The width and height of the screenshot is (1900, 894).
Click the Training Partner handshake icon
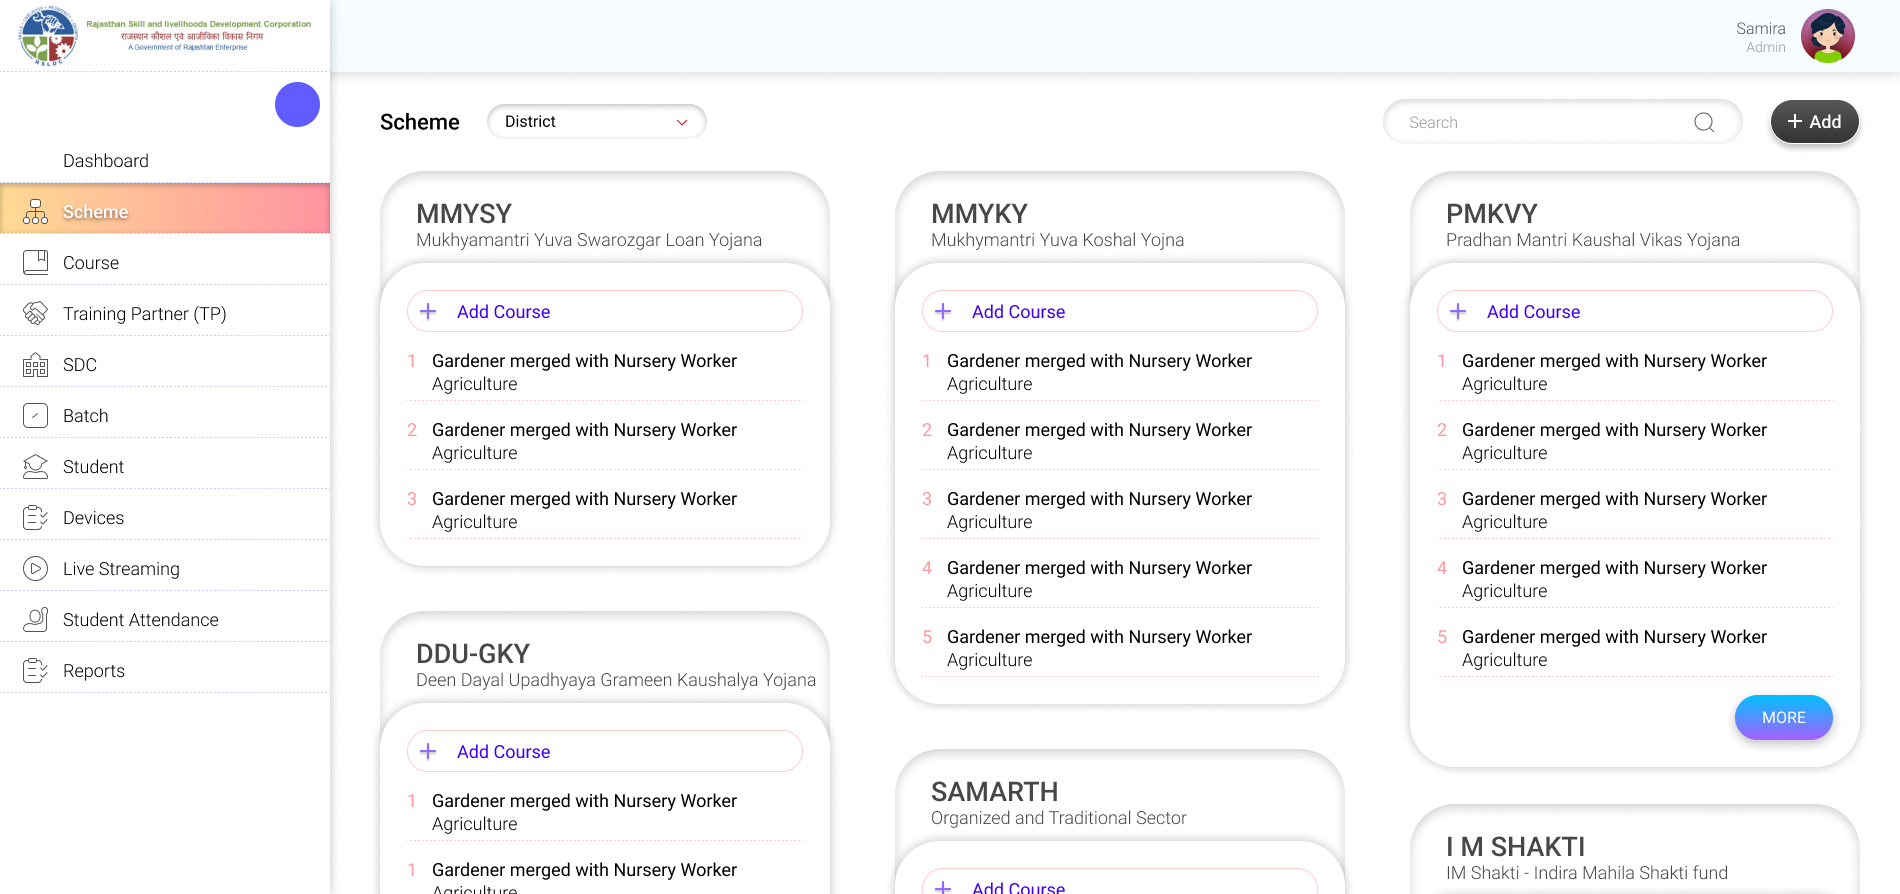click(x=35, y=314)
